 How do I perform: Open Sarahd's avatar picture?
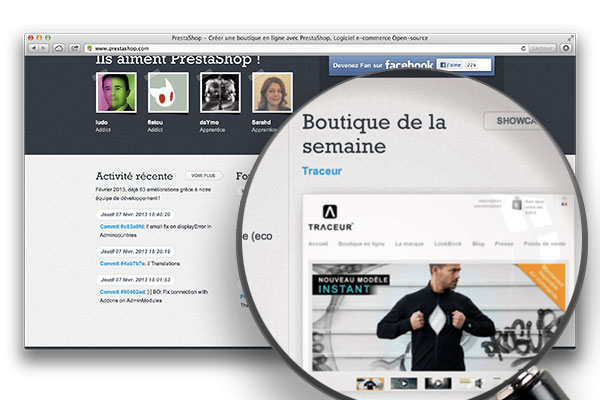coord(272,93)
